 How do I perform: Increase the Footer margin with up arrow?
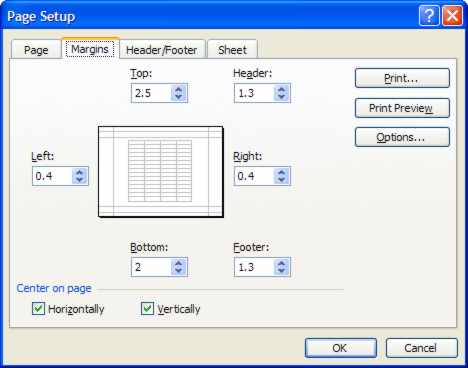pyautogui.click(x=282, y=263)
